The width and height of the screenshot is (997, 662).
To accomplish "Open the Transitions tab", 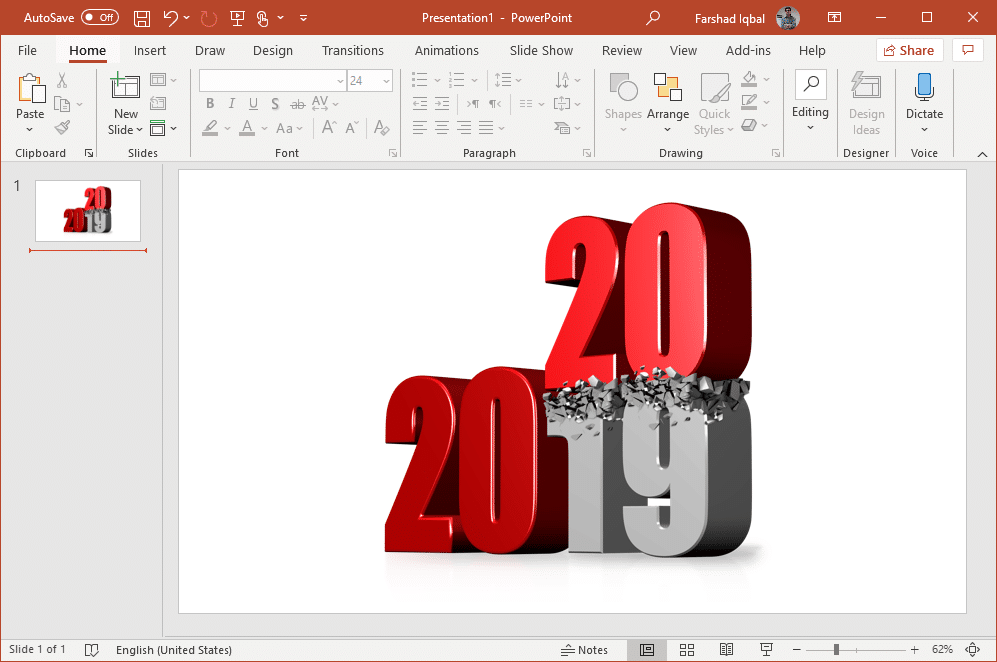I will pos(353,50).
